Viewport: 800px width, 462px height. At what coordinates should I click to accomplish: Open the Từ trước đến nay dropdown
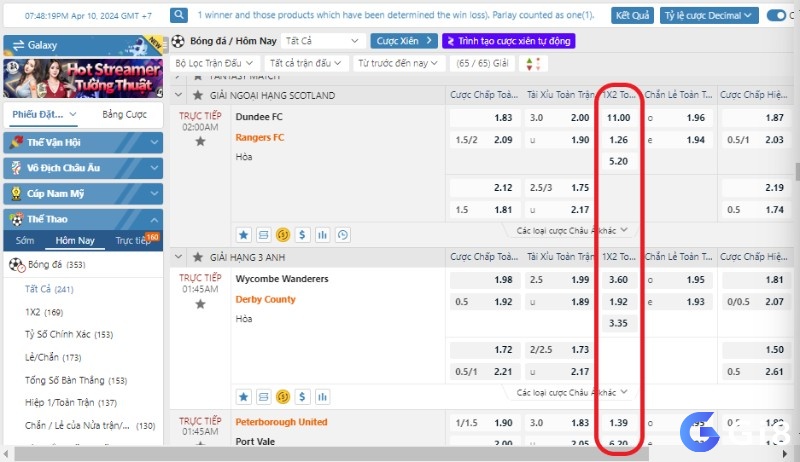coord(398,63)
